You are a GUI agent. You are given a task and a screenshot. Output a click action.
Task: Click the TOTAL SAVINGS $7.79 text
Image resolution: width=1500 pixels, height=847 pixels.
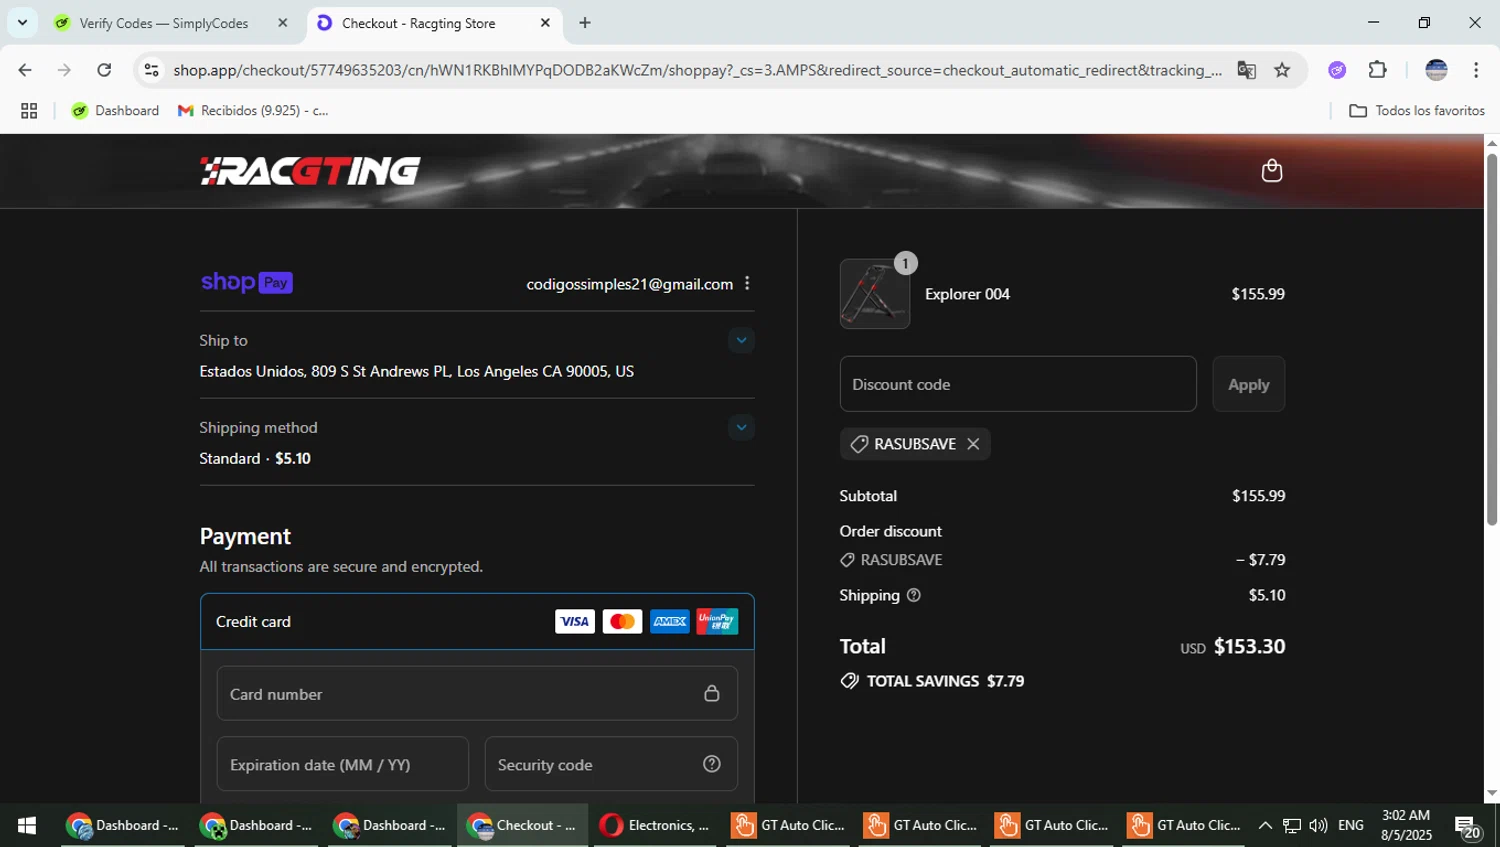coord(945,681)
